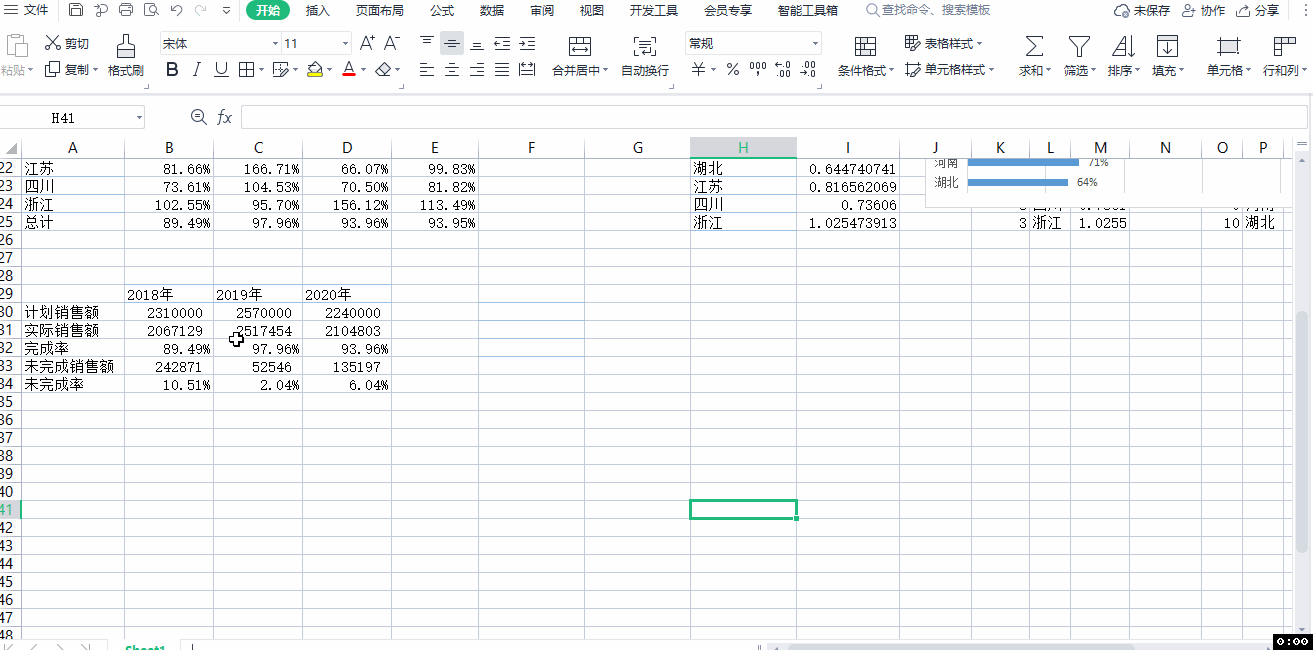Open the font size dropdown 11
This screenshot has height=650, width=1313.
click(346, 44)
